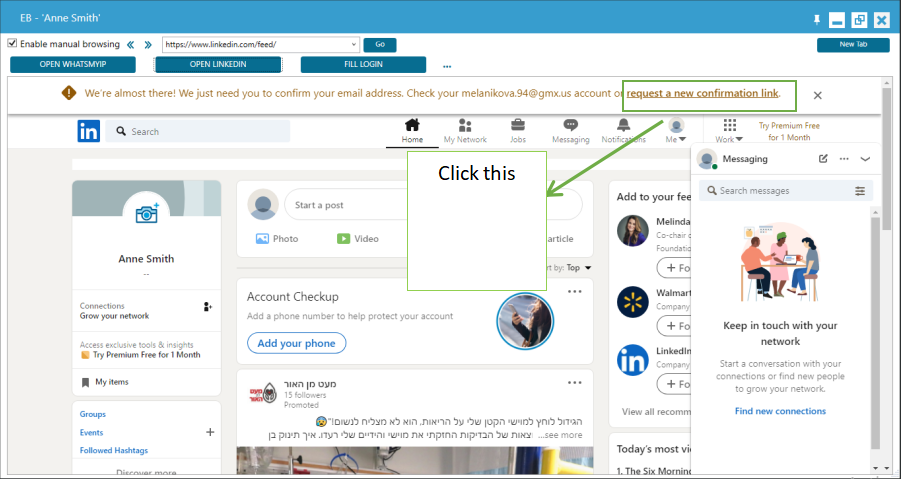Click the Events link
The height and width of the screenshot is (479, 902).
click(91, 432)
